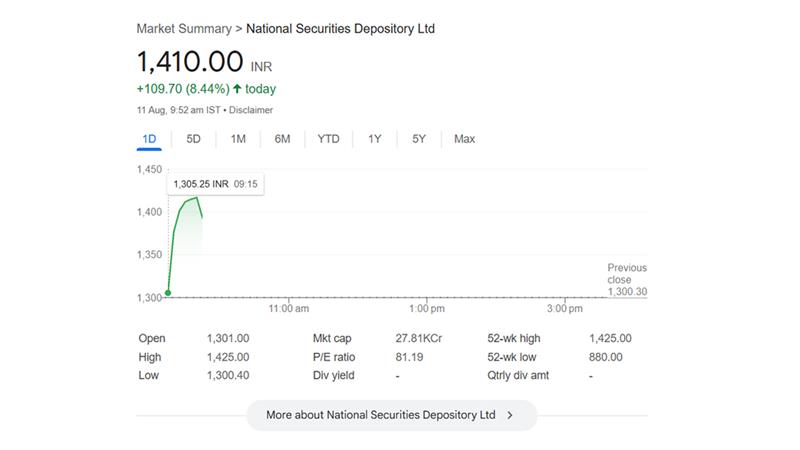The height and width of the screenshot is (450, 800).
Task: Switch to the YTD tab
Action: [328, 139]
